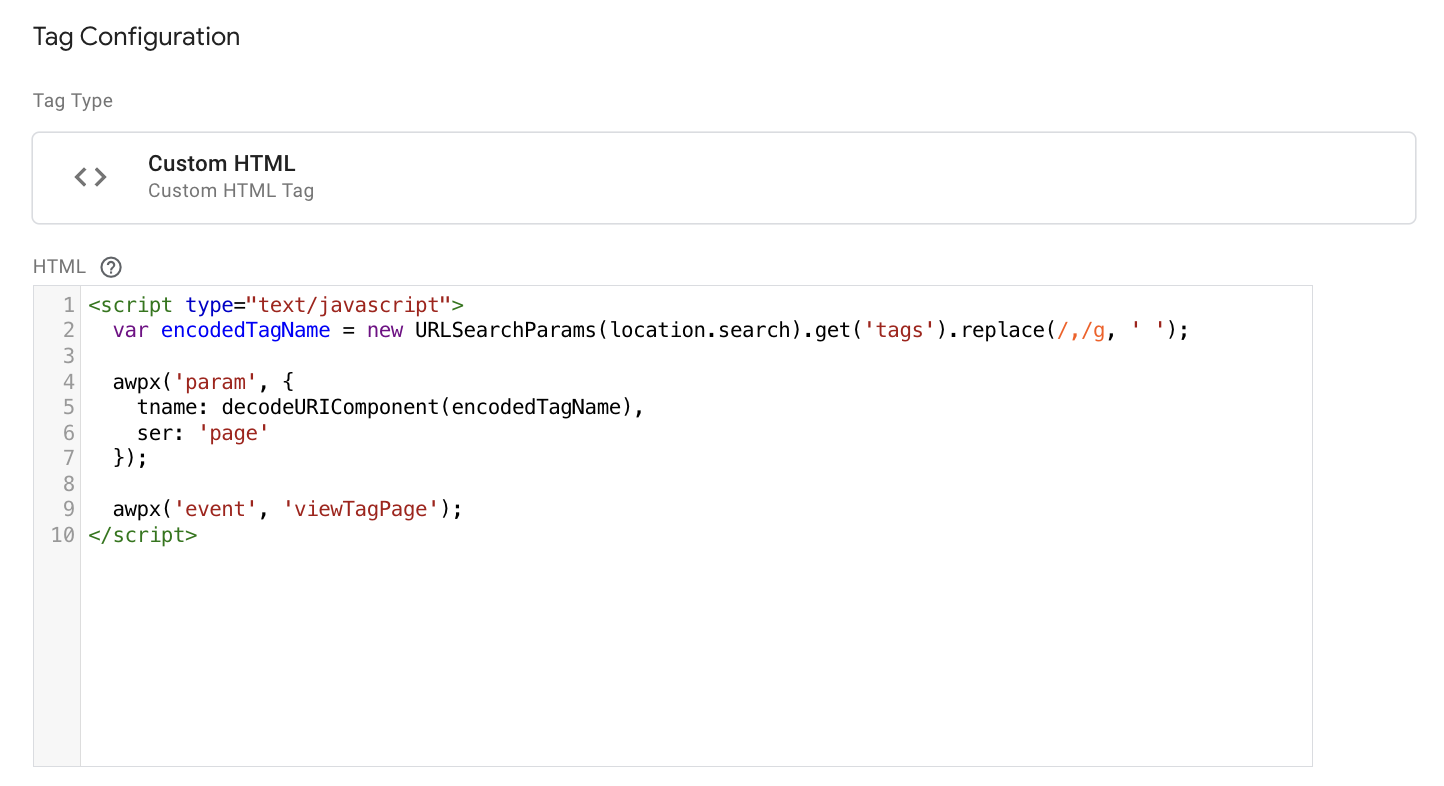Screen dimensions: 1444x786
Task: Open the HTML help question mark icon
Action: point(111,267)
